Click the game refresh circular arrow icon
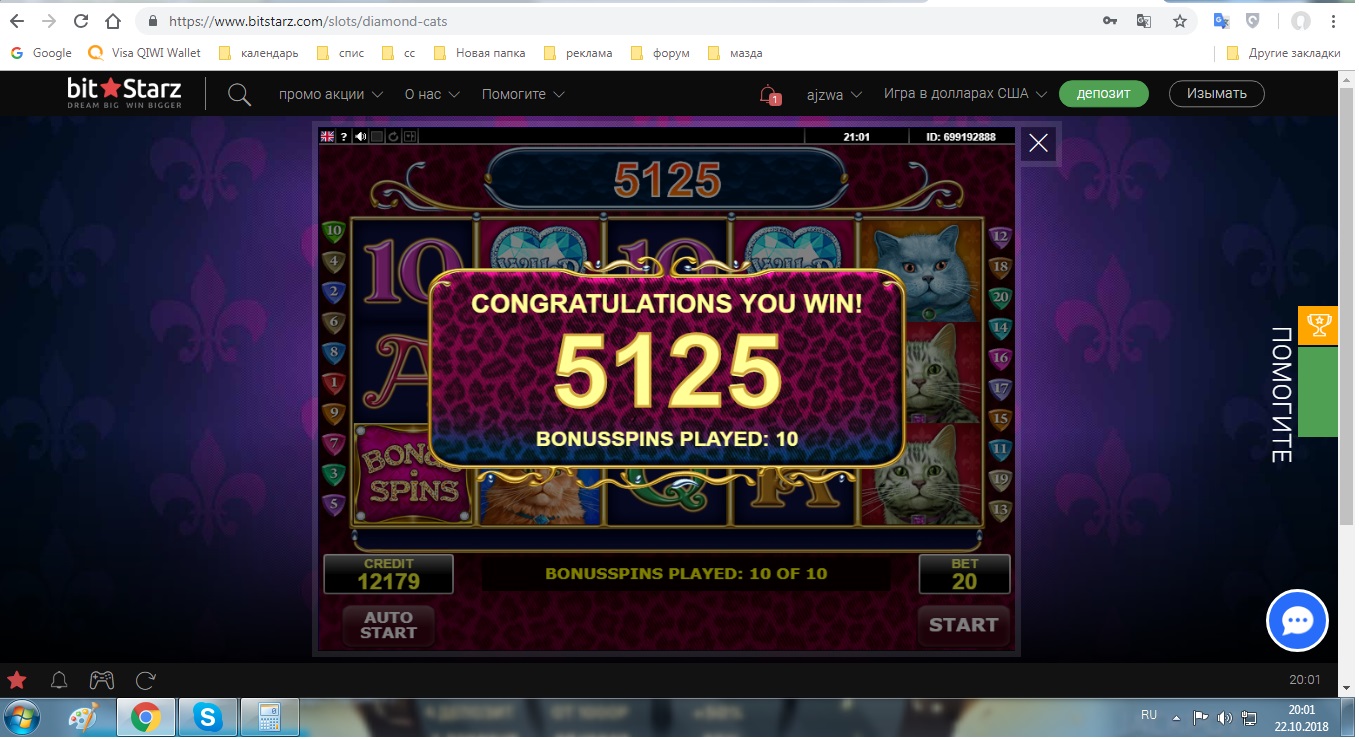Image resolution: width=1359 pixels, height=739 pixels. tap(394, 137)
